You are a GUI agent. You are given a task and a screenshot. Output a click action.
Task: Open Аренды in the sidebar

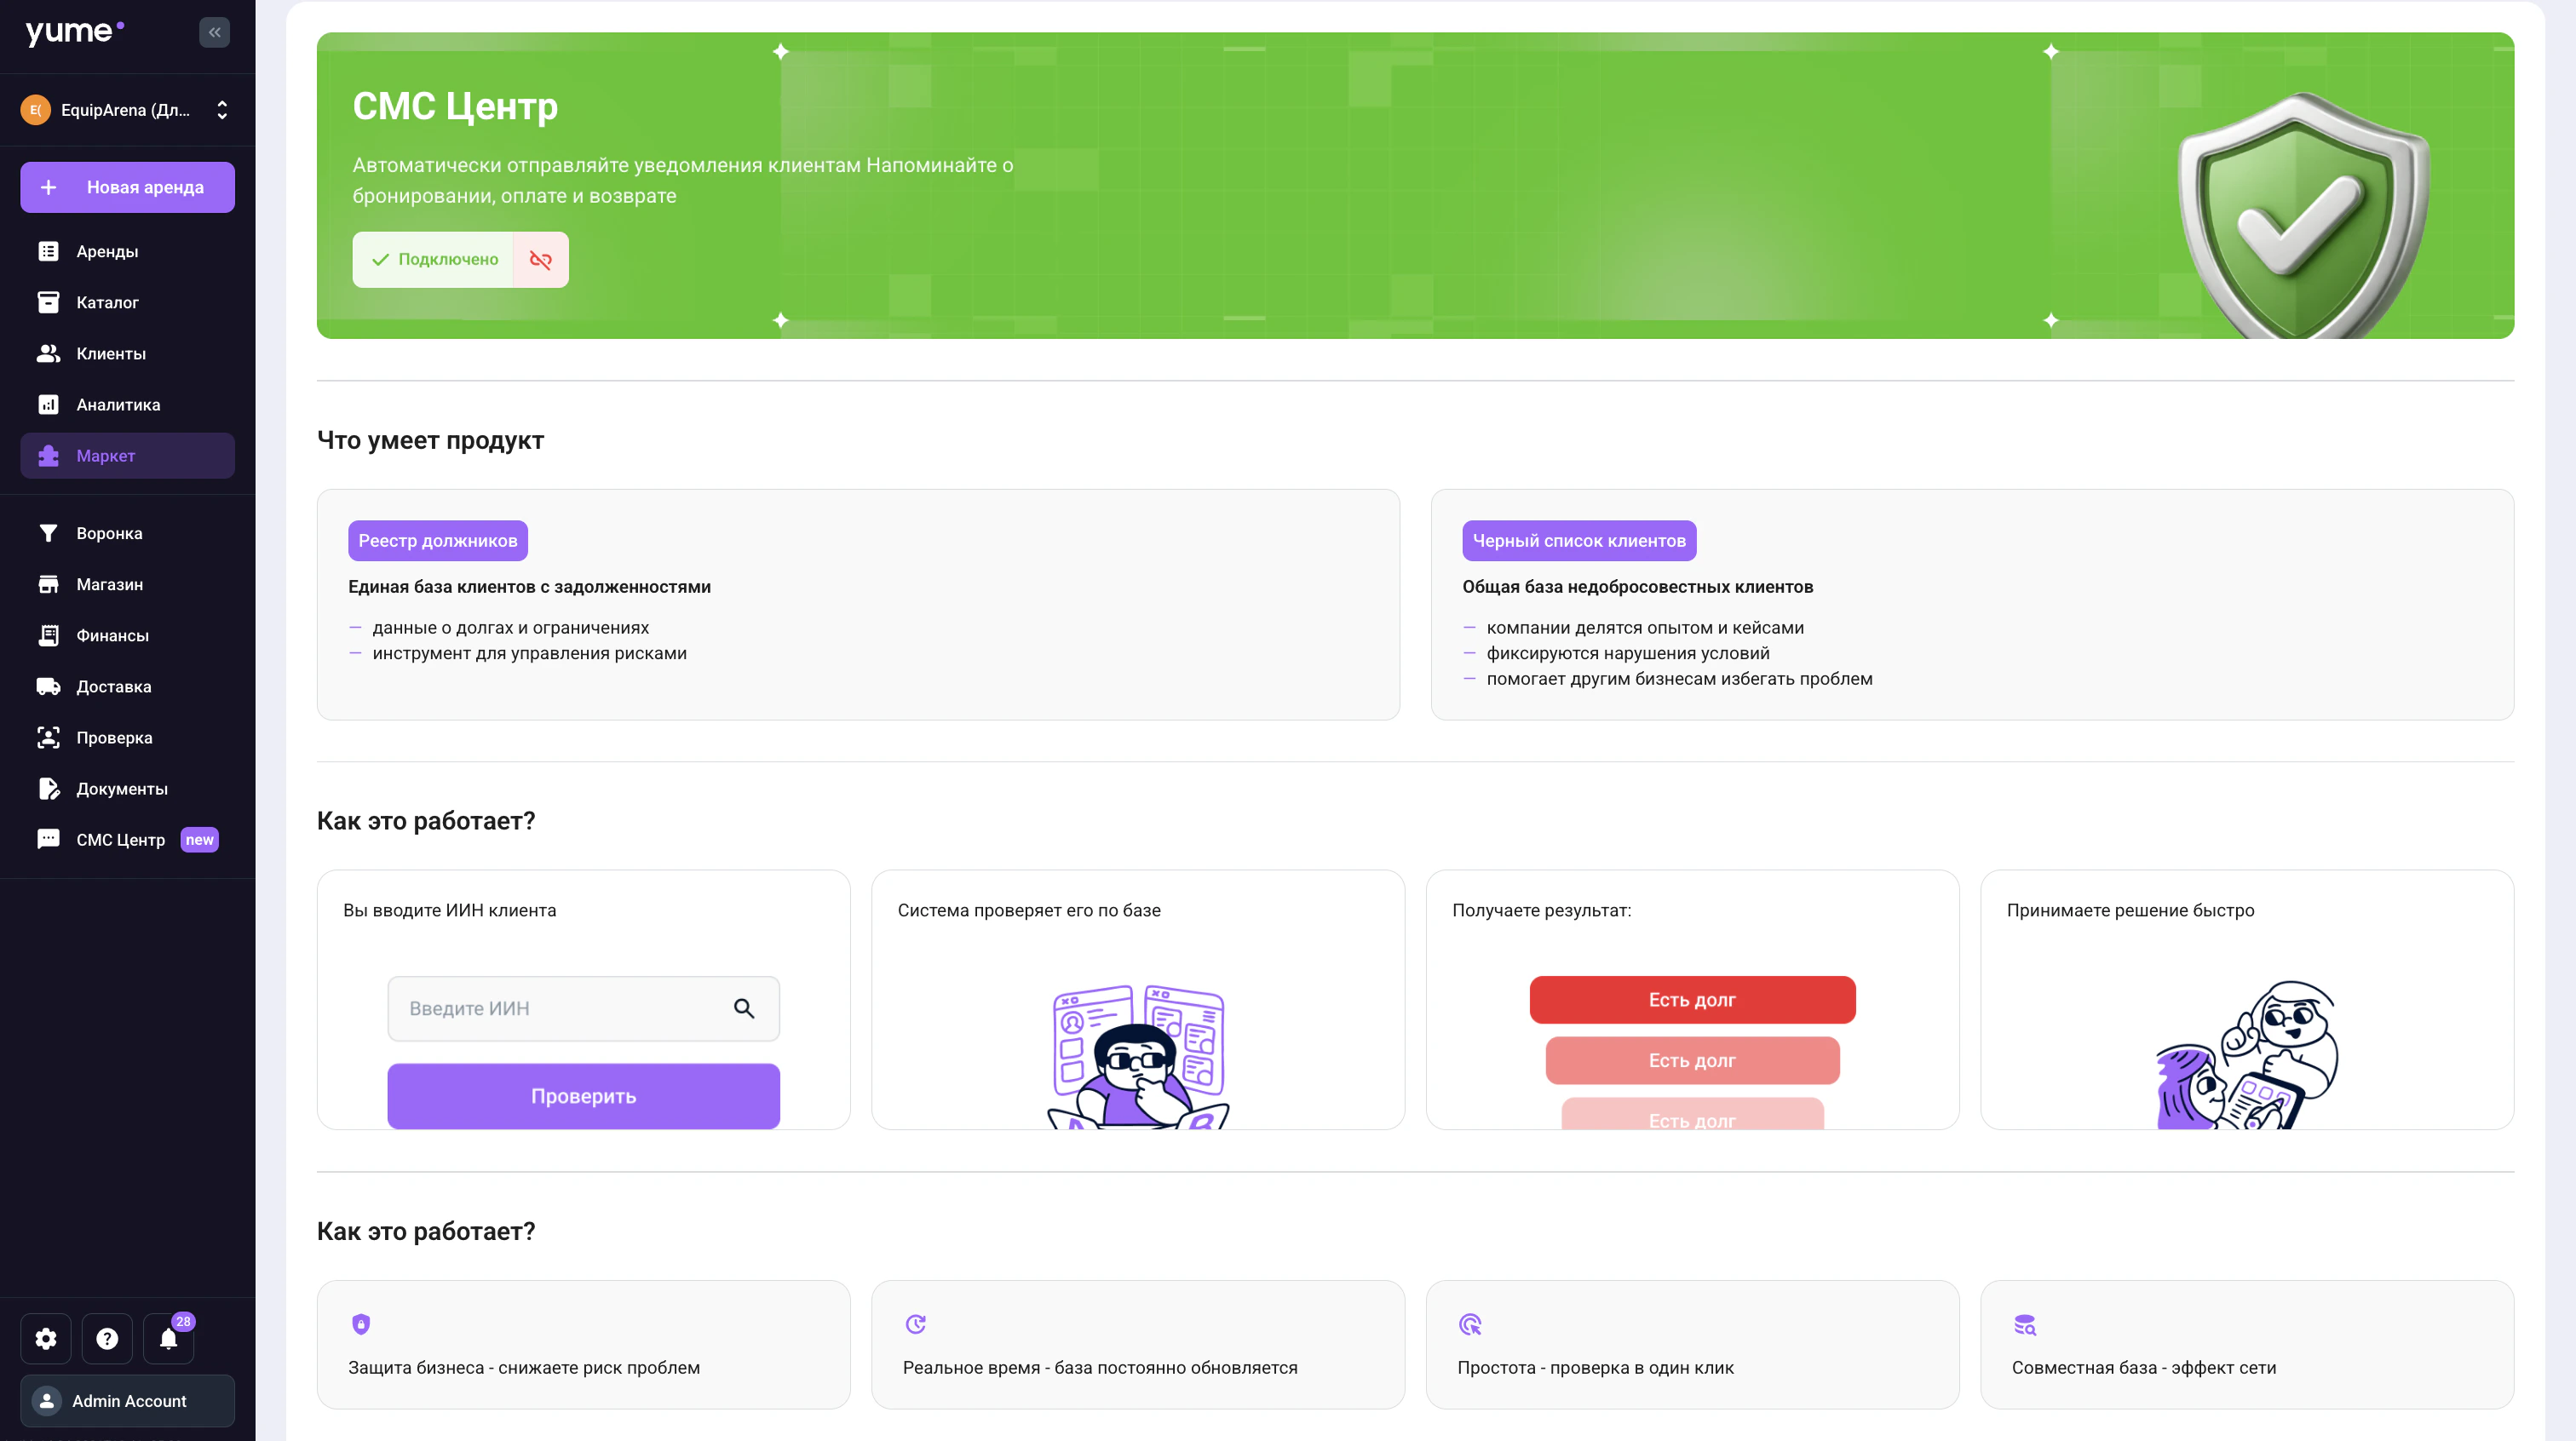[107, 251]
